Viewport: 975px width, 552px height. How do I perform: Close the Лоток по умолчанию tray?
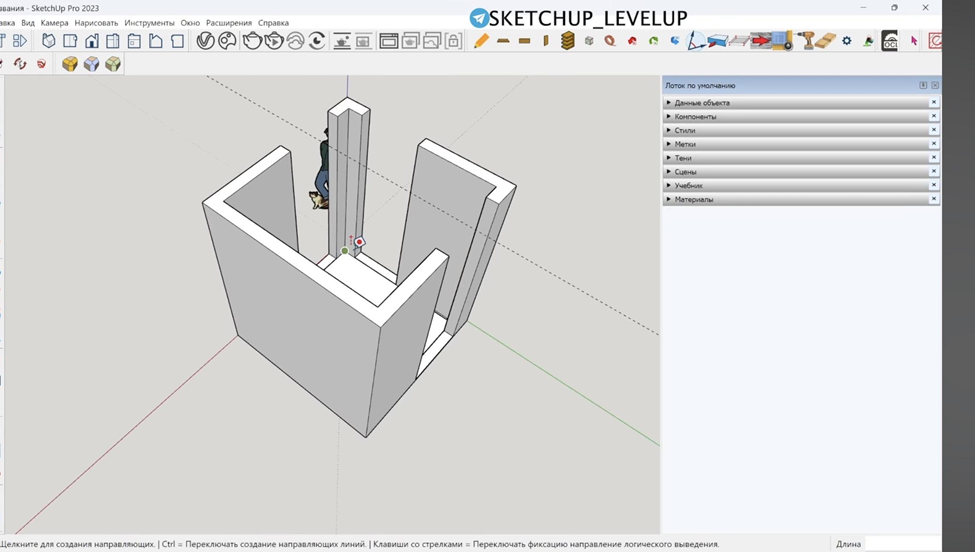click(x=935, y=85)
